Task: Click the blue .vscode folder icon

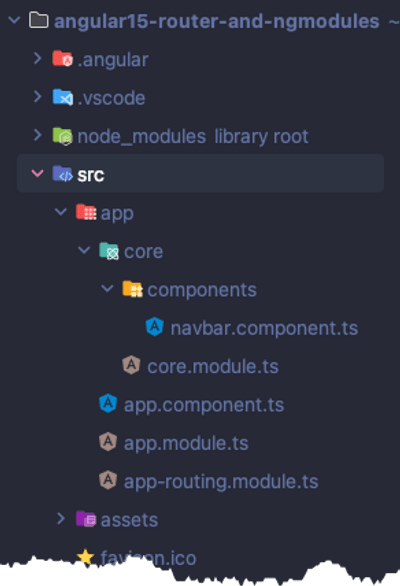Action: pos(62,97)
